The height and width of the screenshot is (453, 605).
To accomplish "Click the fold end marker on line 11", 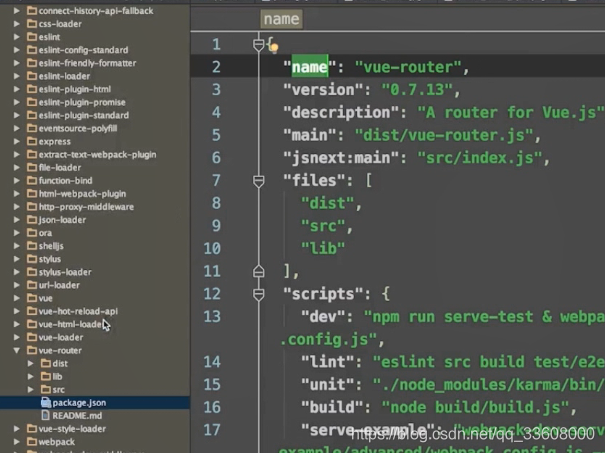I will 259,272.
